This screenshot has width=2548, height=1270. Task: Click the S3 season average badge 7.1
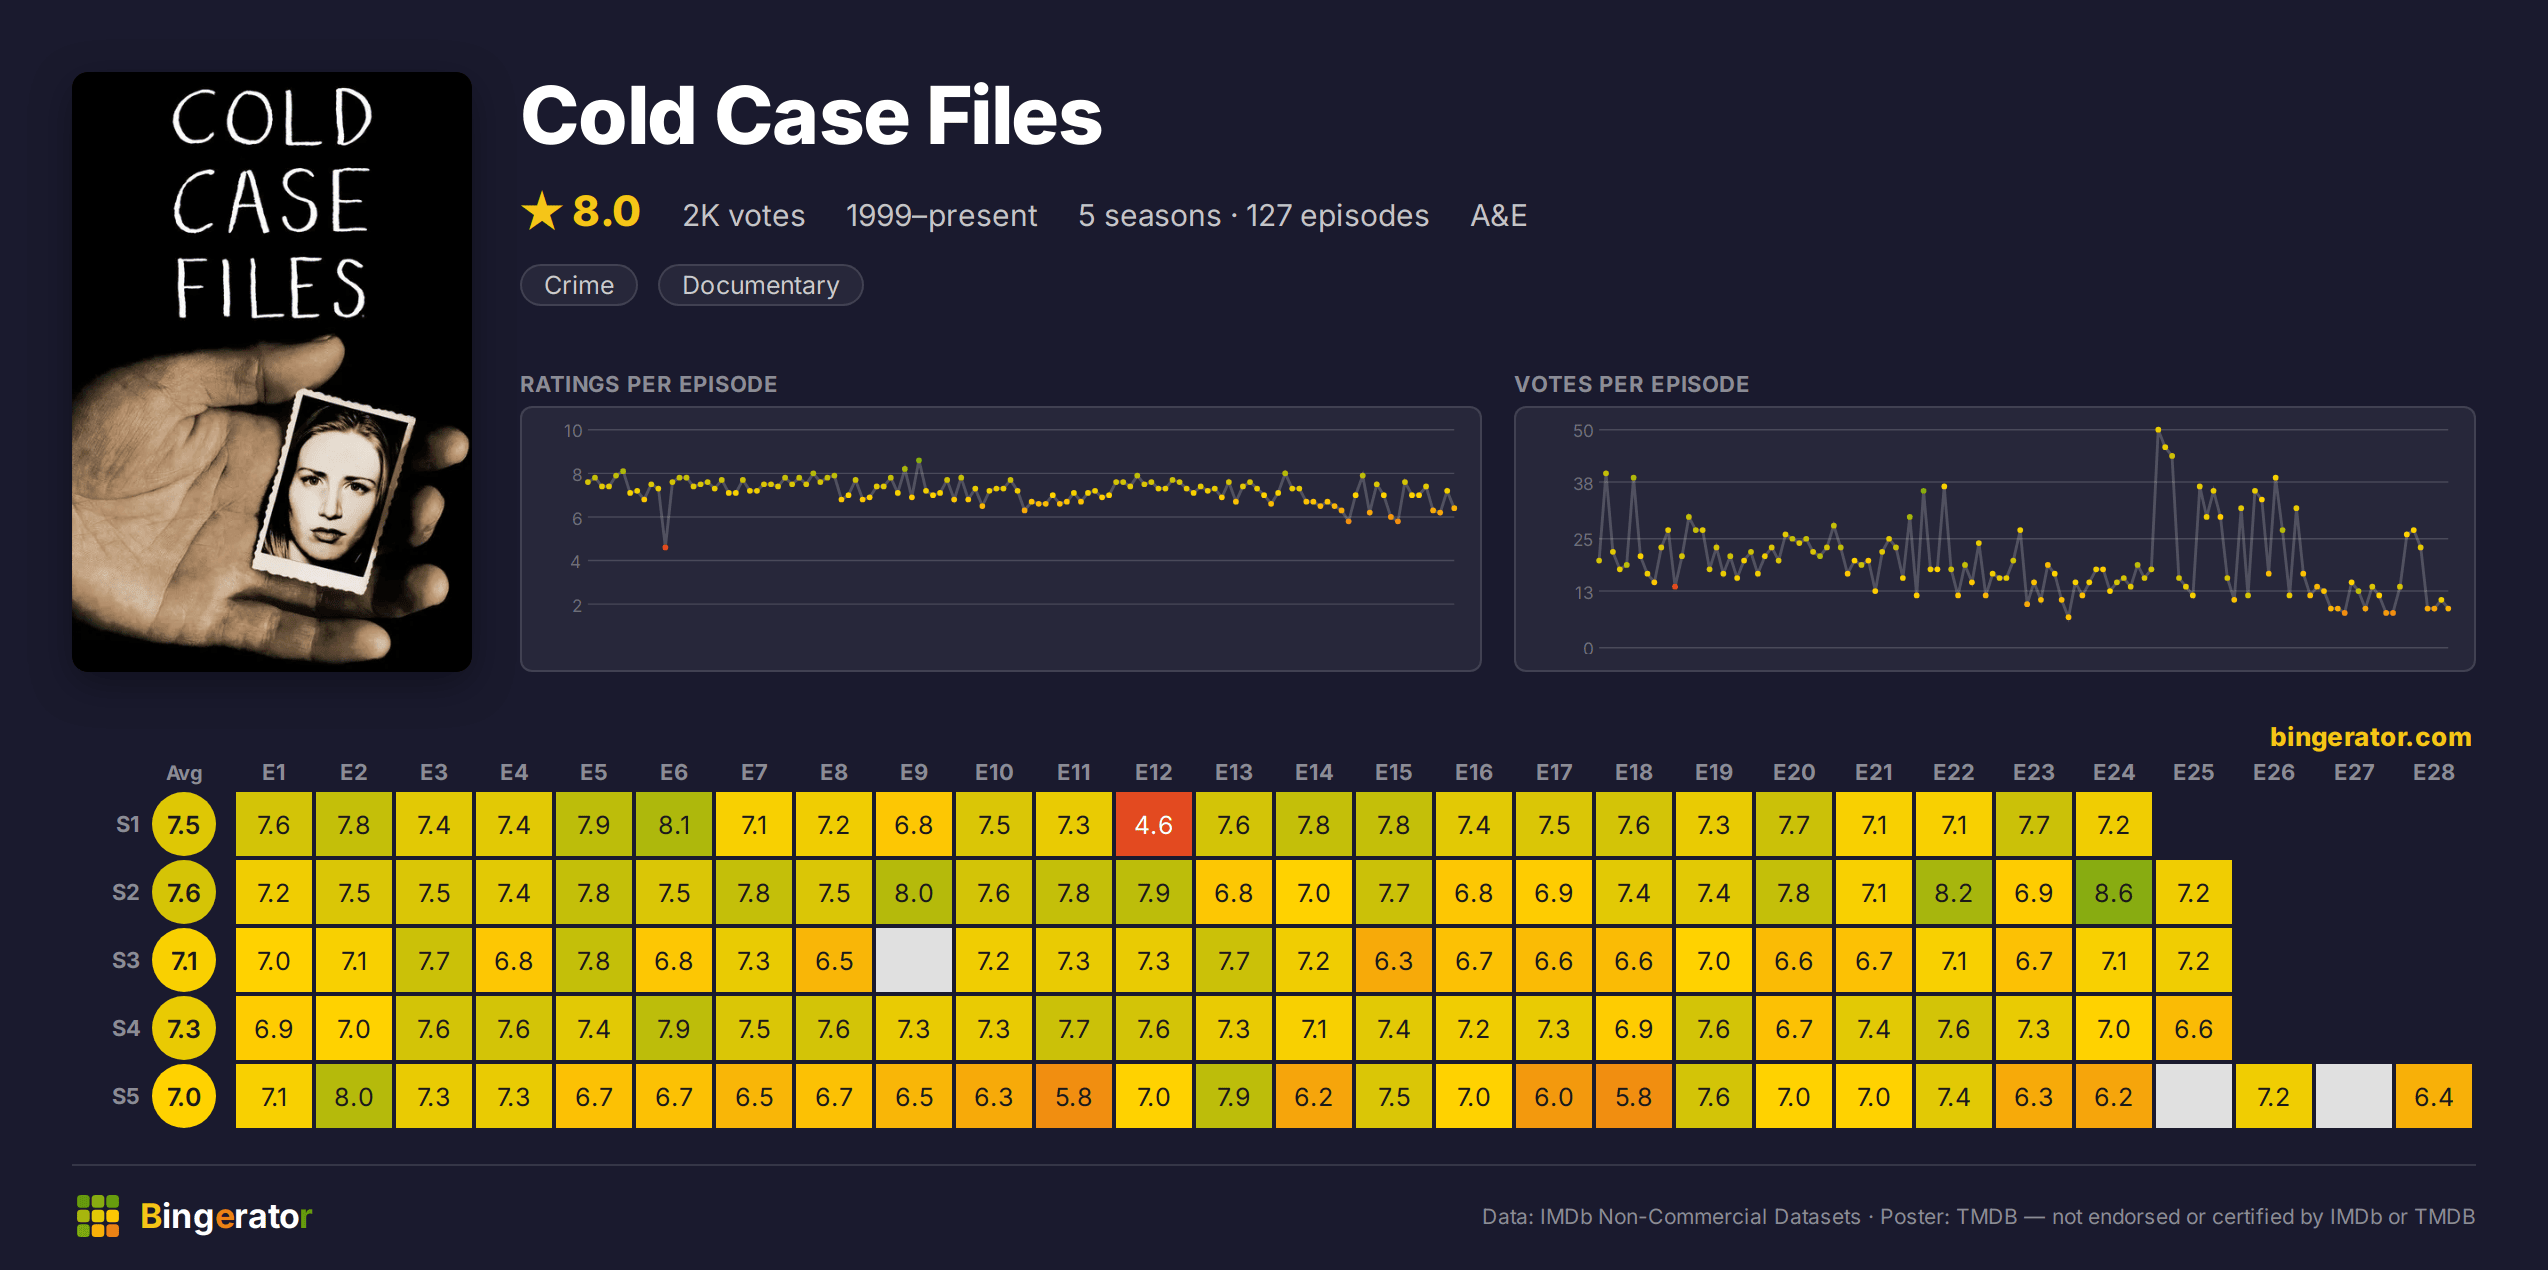click(x=184, y=961)
